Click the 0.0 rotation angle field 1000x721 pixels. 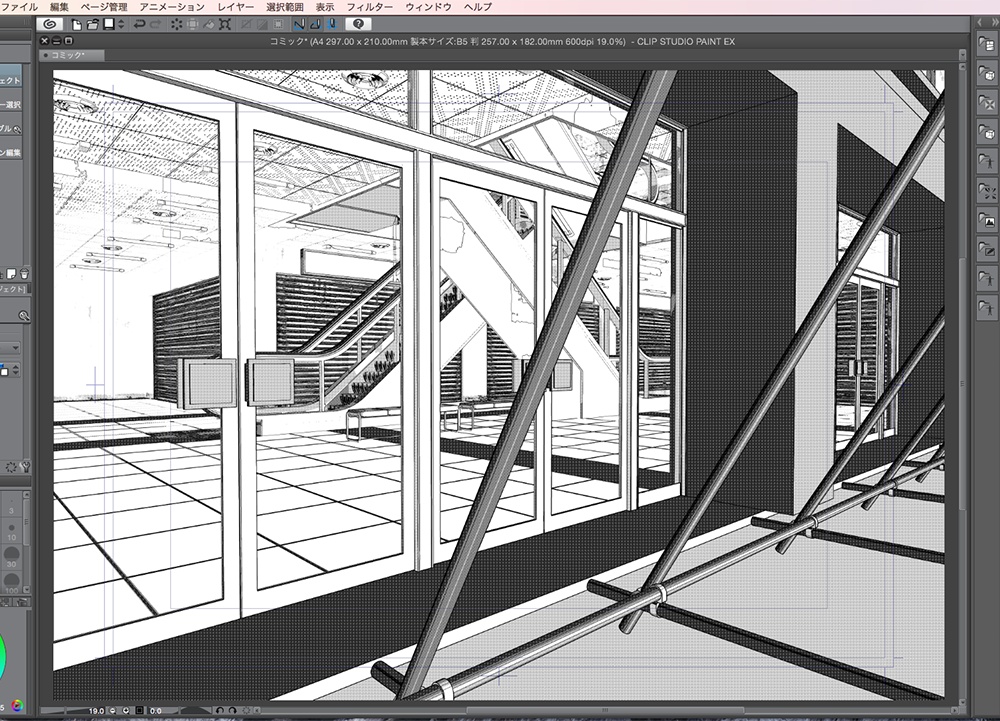coord(157,710)
